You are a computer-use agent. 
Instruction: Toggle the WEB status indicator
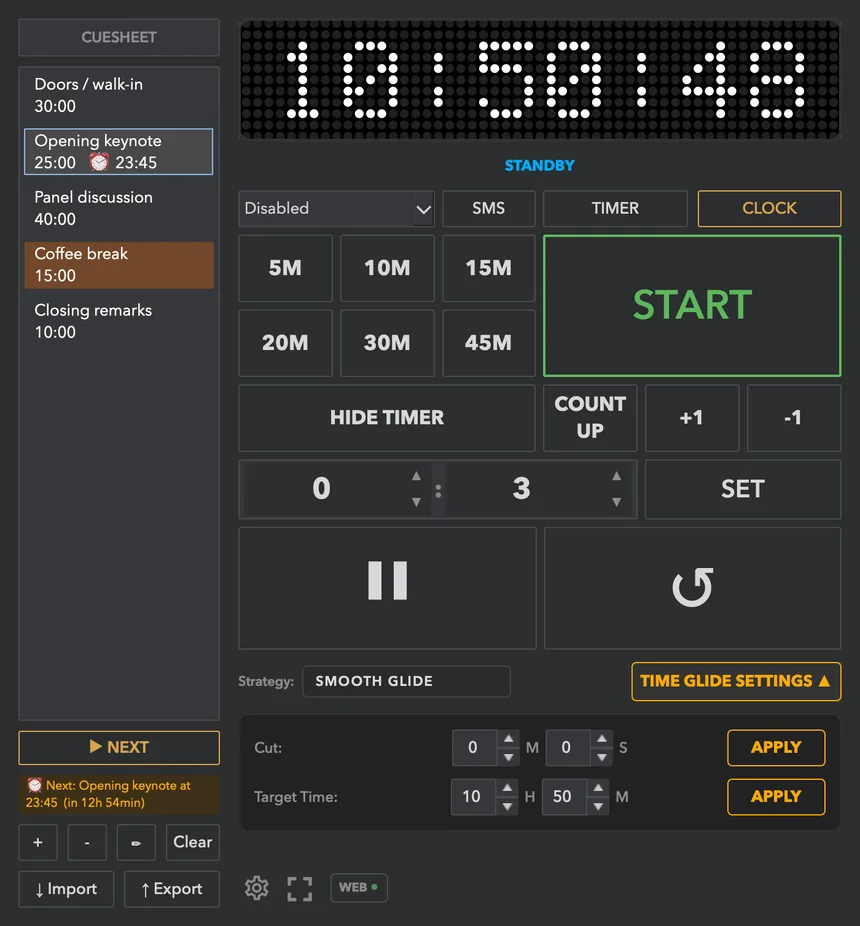[359, 888]
